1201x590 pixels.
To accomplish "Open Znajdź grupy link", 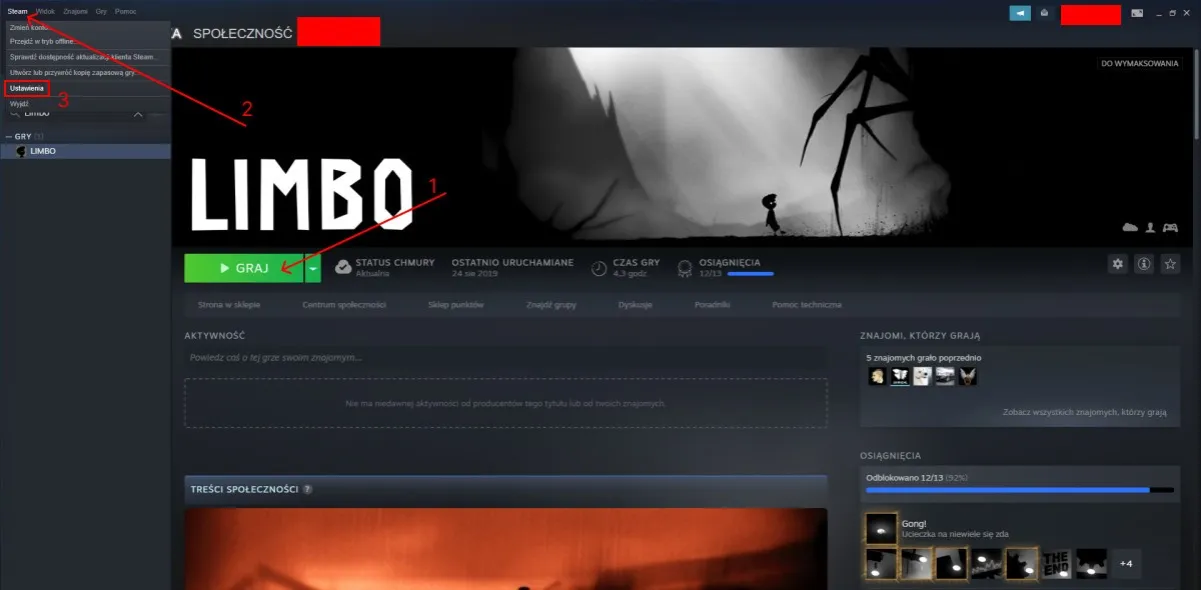I will (x=551, y=304).
